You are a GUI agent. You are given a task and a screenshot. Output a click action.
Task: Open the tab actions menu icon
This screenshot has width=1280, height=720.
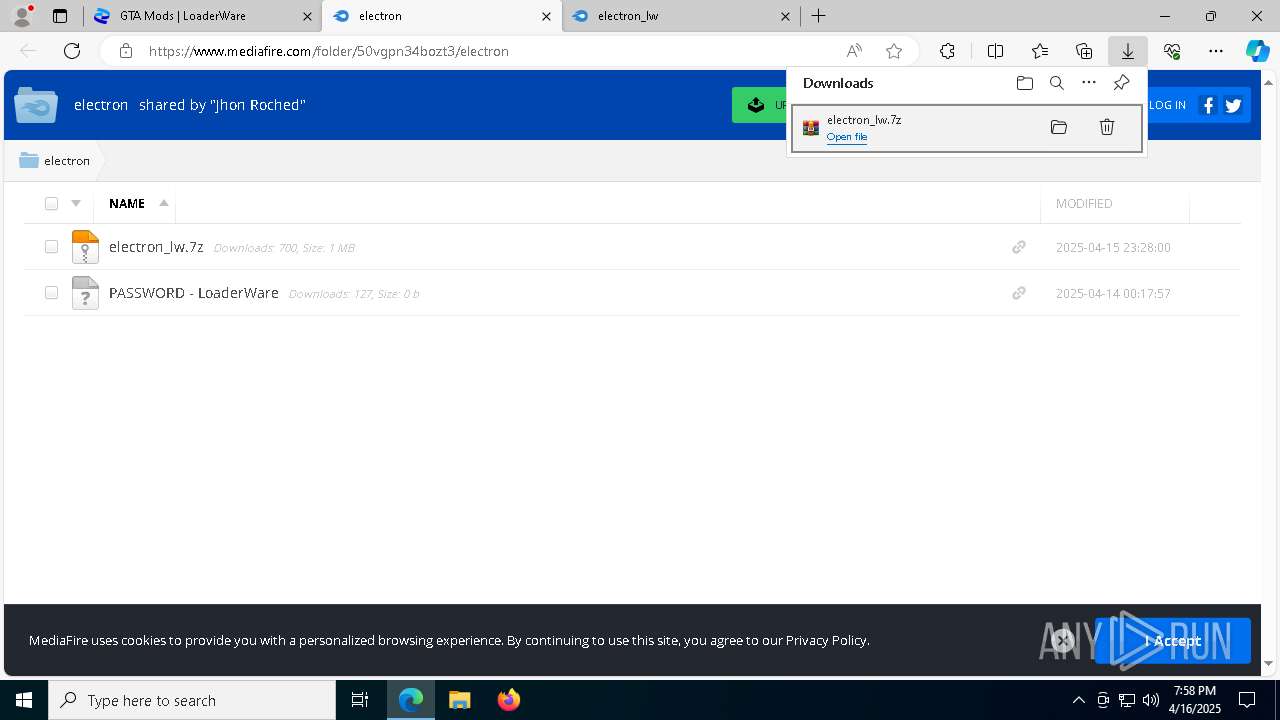point(60,16)
